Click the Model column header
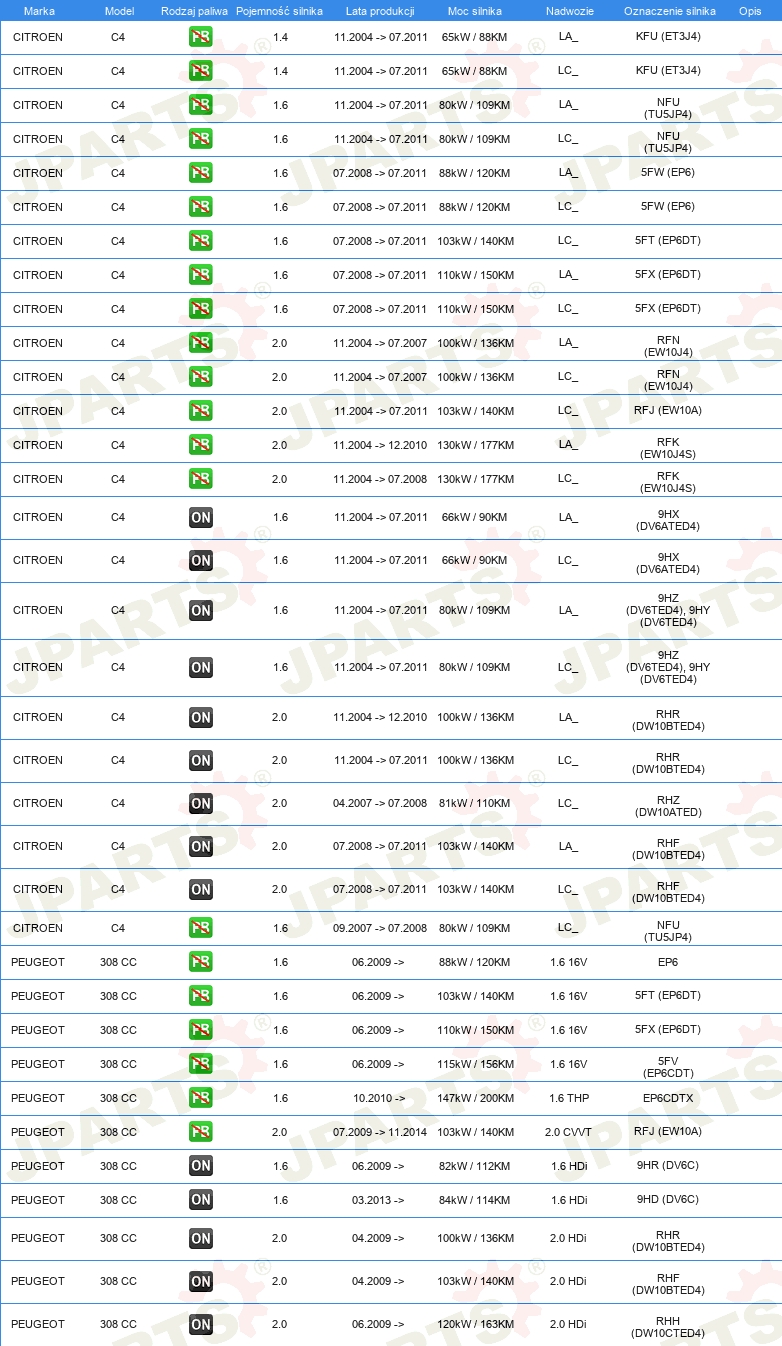782x1346 pixels. click(x=118, y=11)
